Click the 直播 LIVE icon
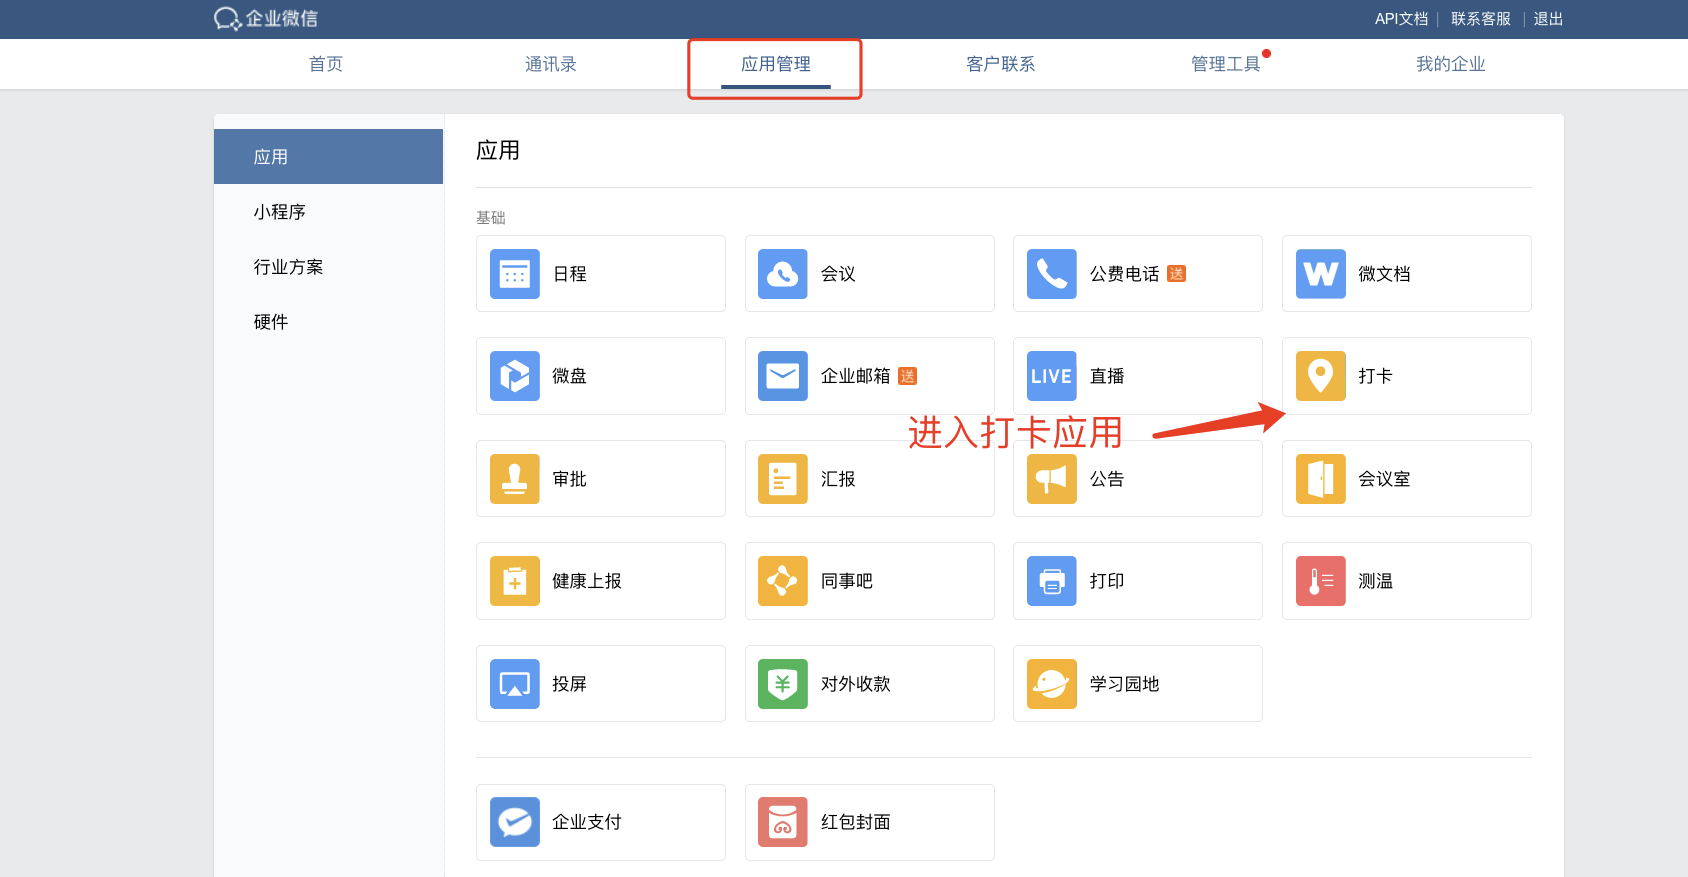The image size is (1688, 877). [x=1051, y=376]
